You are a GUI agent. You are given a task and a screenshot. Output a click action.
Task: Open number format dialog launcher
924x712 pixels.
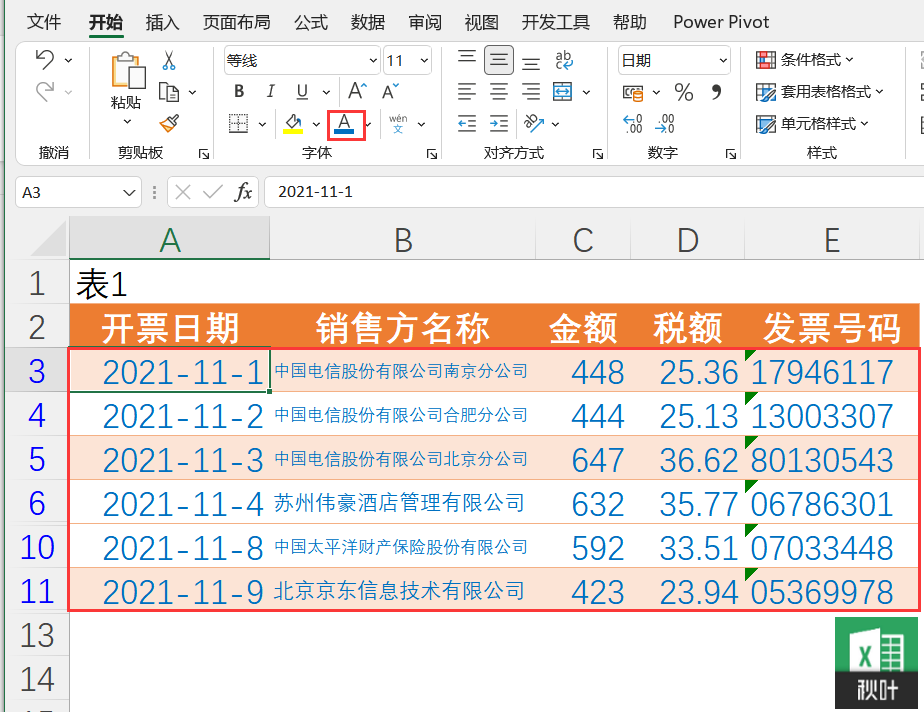[731, 154]
